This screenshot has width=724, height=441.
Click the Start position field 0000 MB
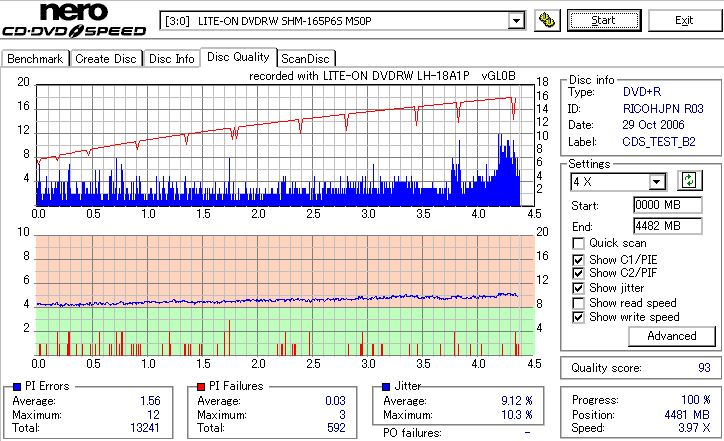click(x=668, y=205)
